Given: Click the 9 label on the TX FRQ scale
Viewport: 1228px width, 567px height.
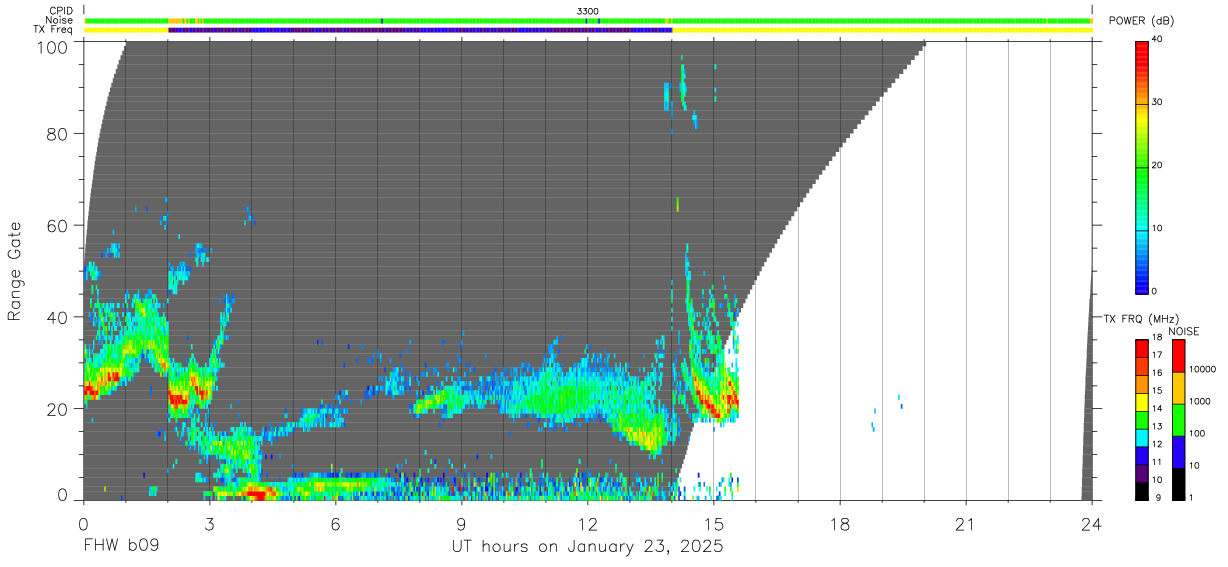Looking at the screenshot, I should (1157, 498).
